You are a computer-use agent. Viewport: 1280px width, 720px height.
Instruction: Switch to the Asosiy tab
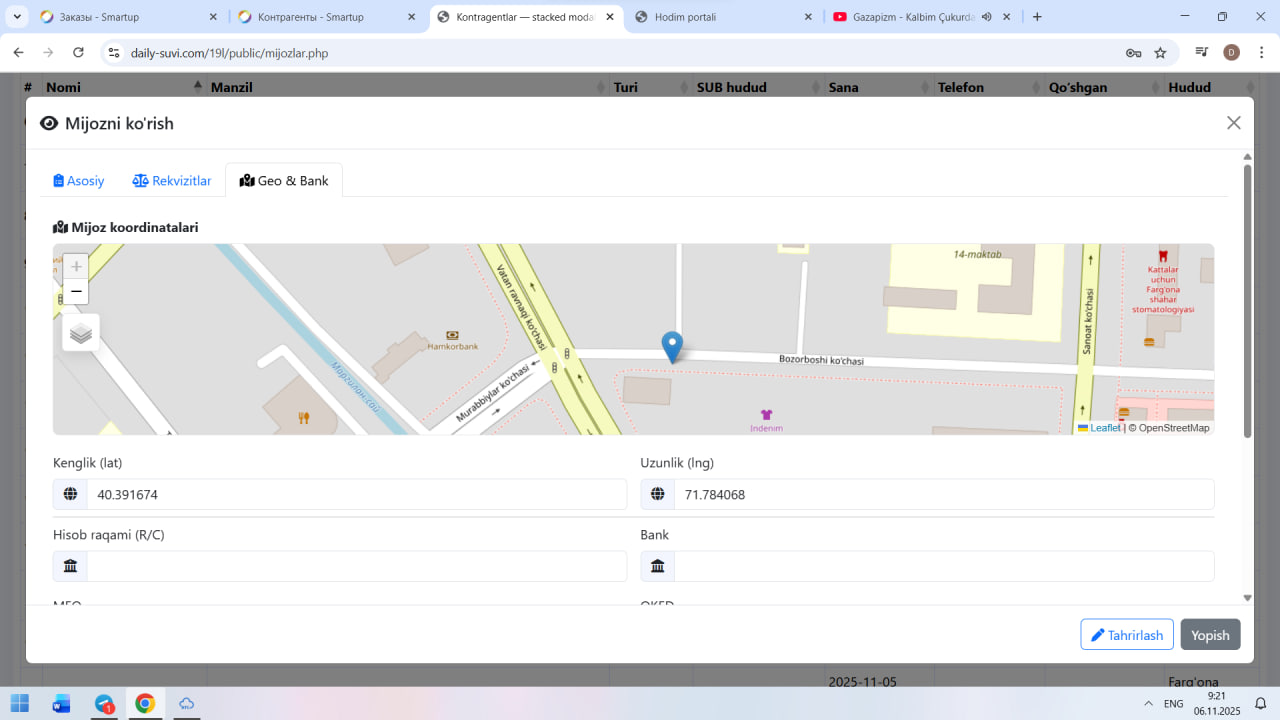tap(79, 181)
